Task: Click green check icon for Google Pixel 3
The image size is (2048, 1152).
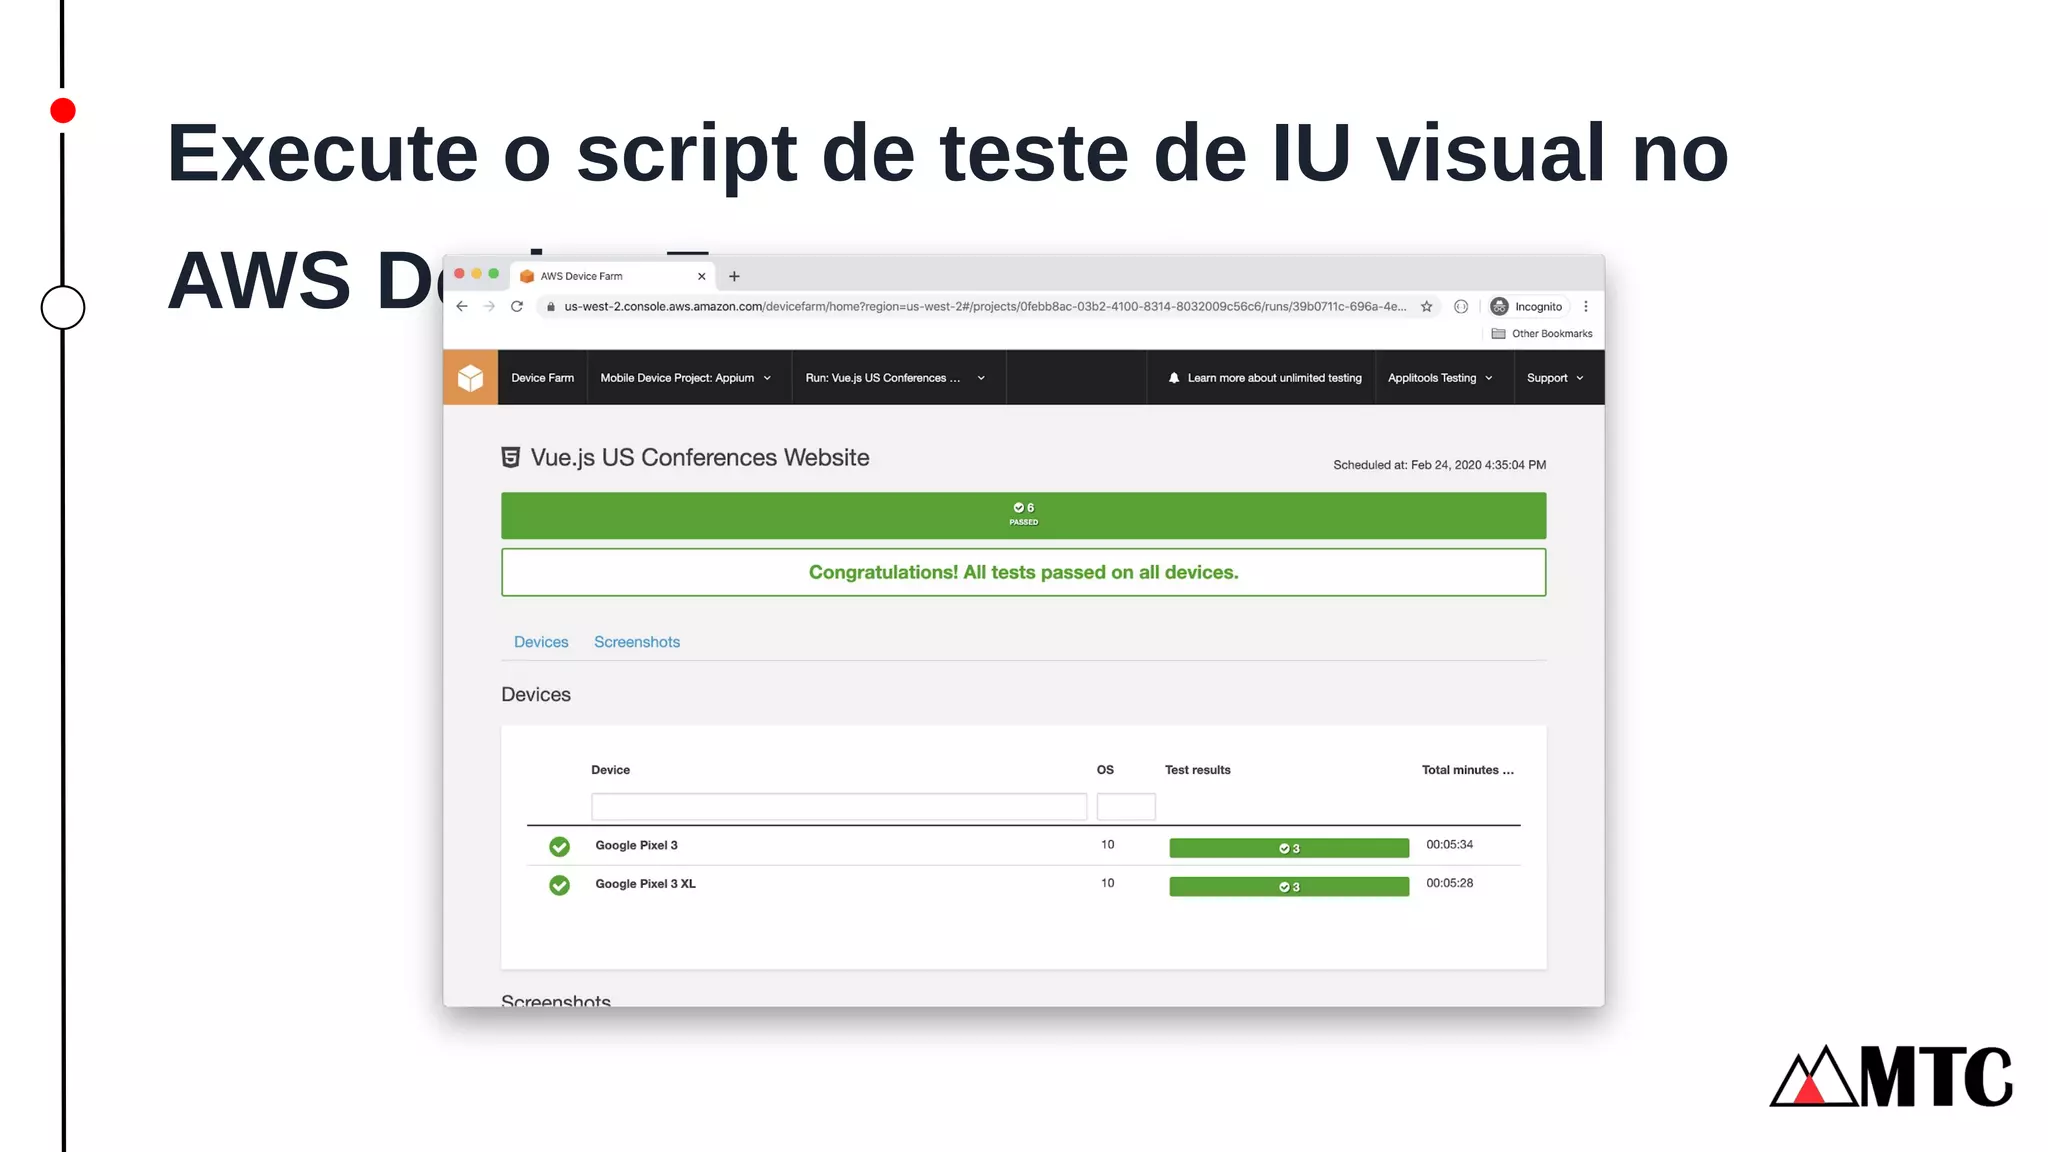Action: click(560, 847)
